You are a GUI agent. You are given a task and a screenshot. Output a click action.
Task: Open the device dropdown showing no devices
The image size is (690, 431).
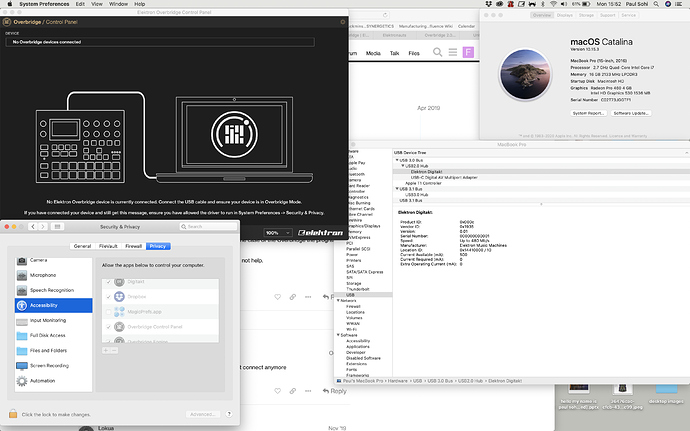[x=160, y=42]
